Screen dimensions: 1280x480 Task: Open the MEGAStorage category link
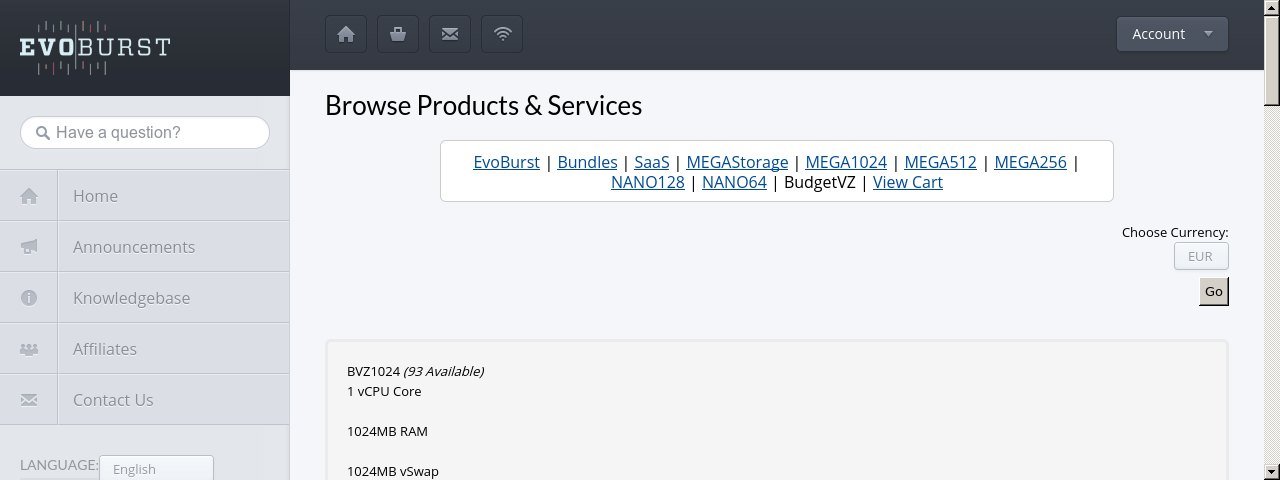pyautogui.click(x=737, y=162)
